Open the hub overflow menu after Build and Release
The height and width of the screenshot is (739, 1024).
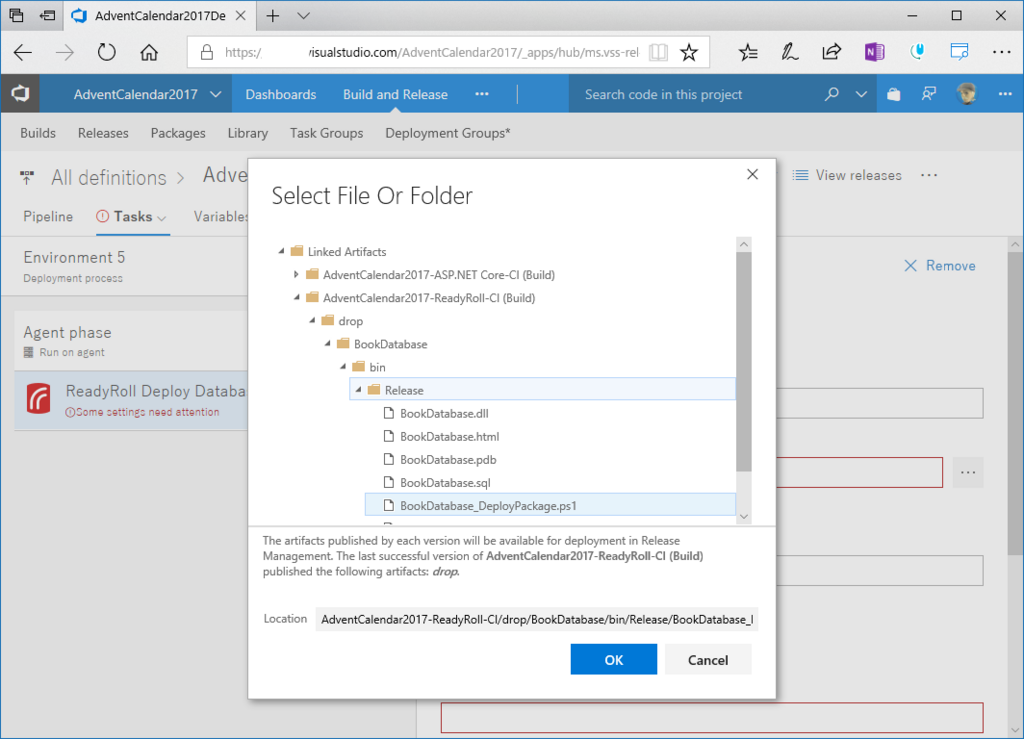[482, 94]
